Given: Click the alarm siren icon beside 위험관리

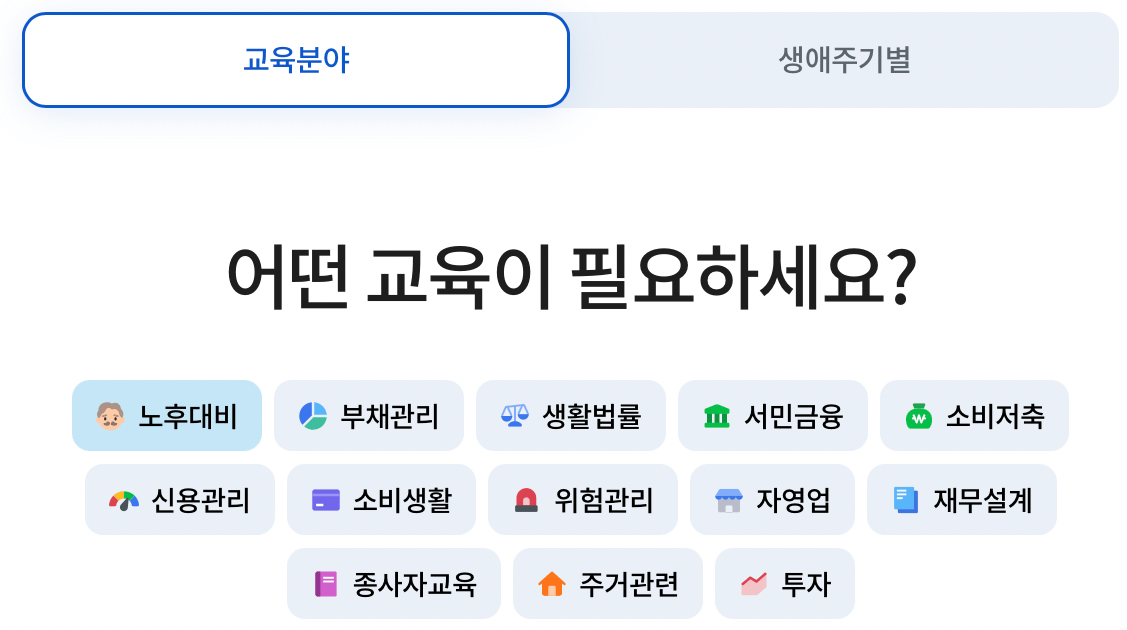Looking at the screenshot, I should tap(527, 499).
